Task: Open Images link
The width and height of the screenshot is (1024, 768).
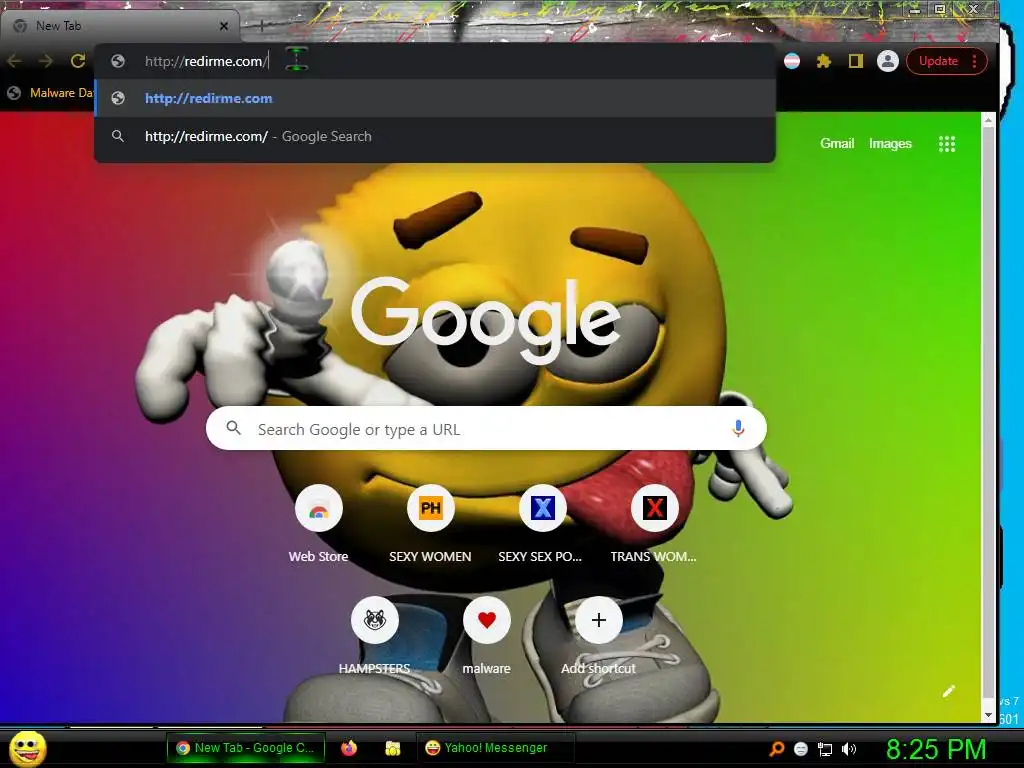Action: click(890, 144)
